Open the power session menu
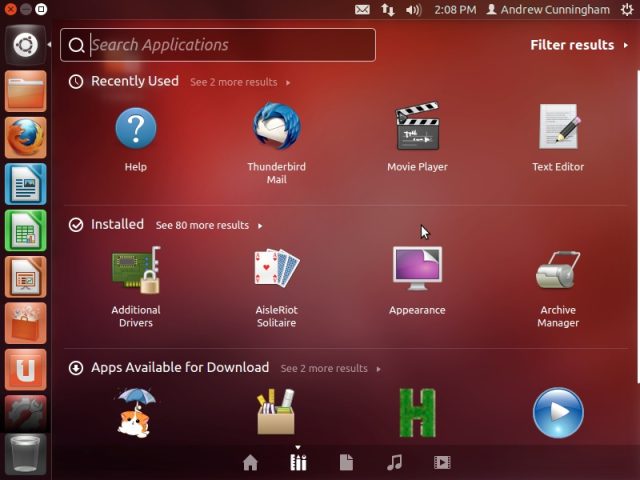 point(627,9)
